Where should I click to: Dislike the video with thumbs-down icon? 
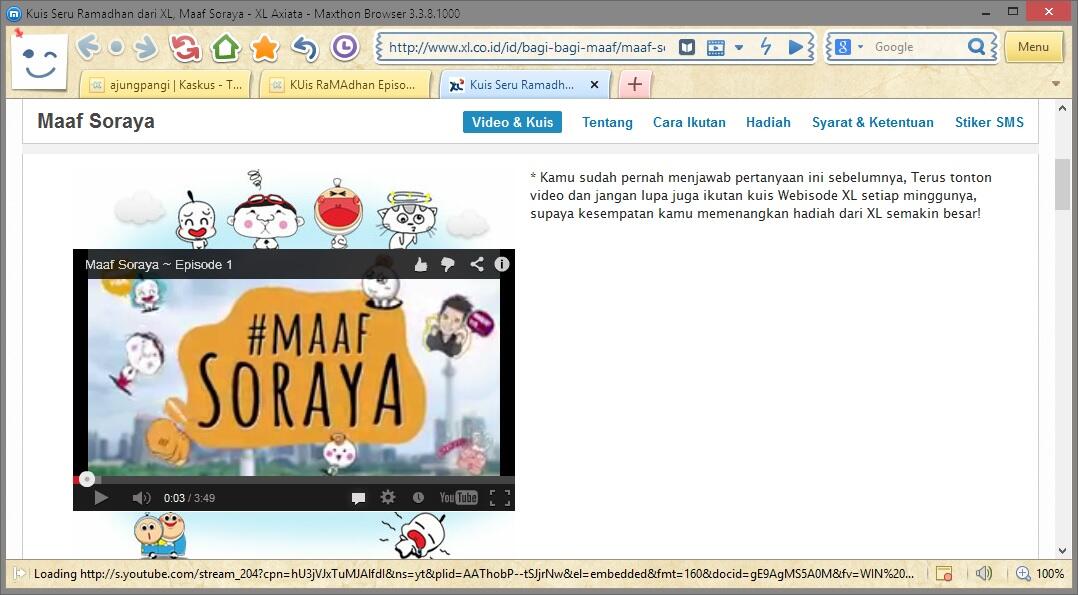pyautogui.click(x=448, y=265)
